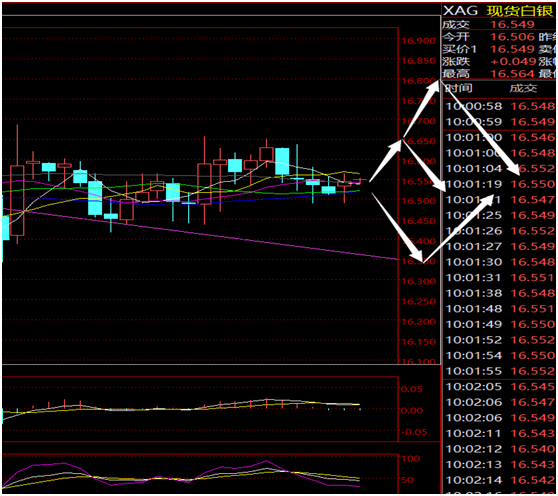Select the 10:01:26 tick row
Screen dimensions: 558x496
(x=500, y=231)
